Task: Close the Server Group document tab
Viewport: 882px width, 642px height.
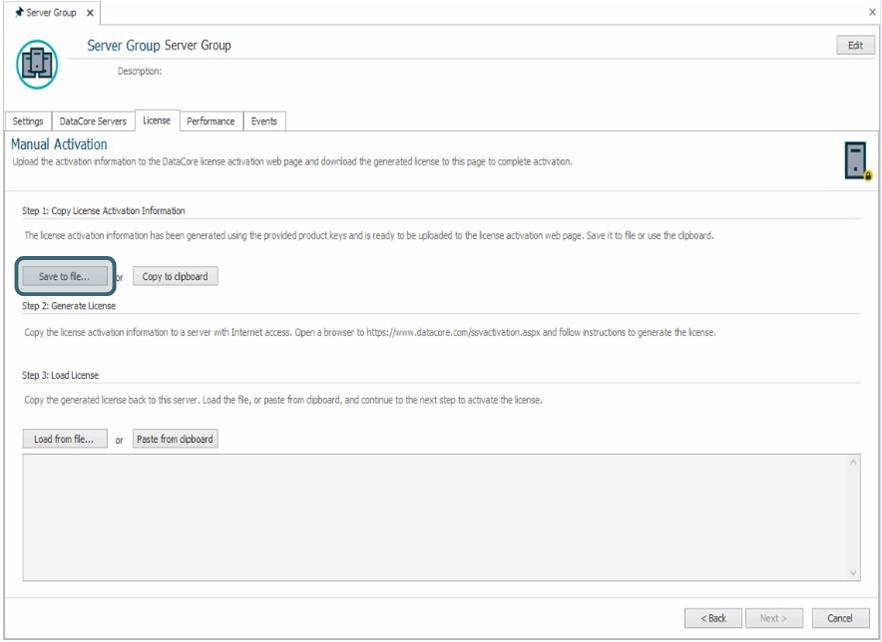Action: (x=89, y=13)
